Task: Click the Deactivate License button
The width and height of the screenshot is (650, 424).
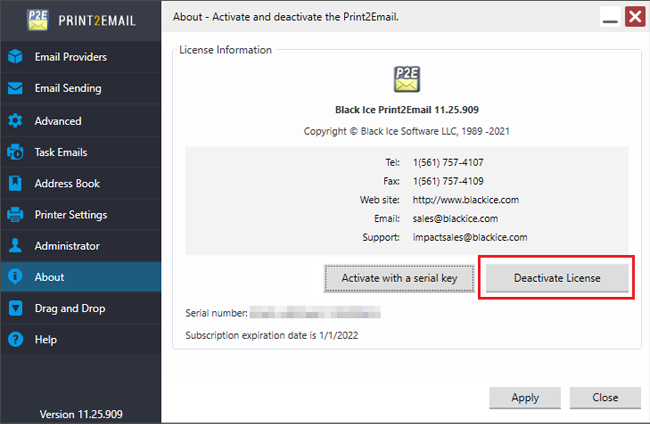Action: point(557,278)
